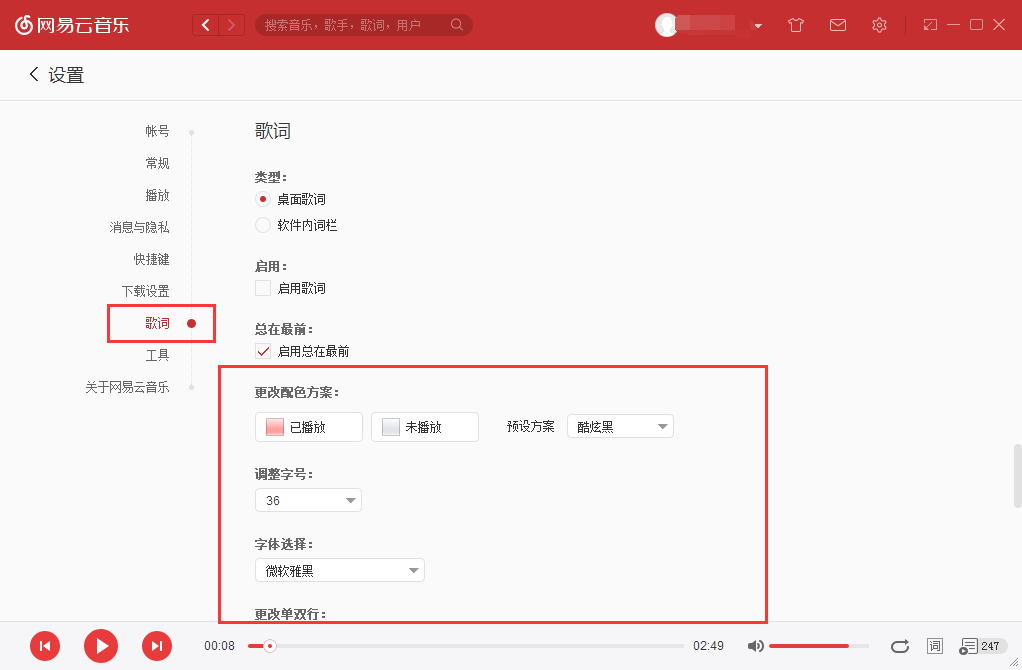Image resolution: width=1022 pixels, height=670 pixels.
Task: Click the loop playback mode icon
Action: [x=899, y=646]
